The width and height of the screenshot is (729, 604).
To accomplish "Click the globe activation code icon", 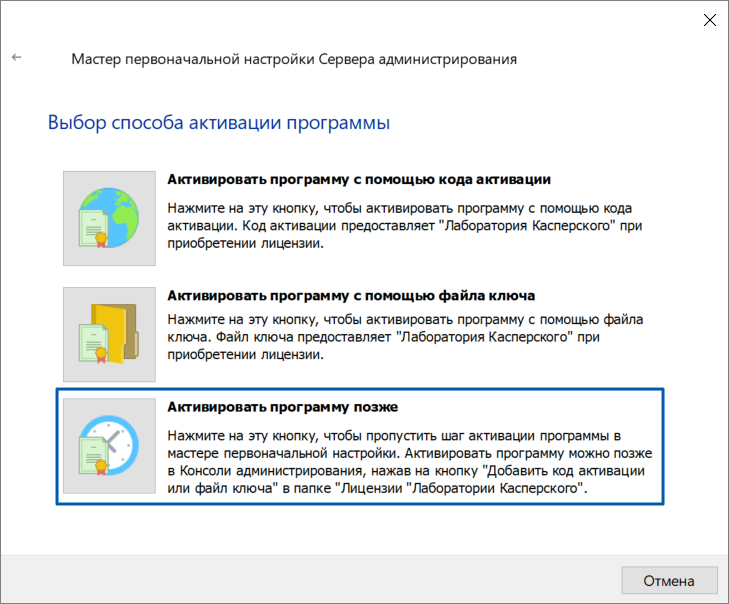I will click(109, 218).
